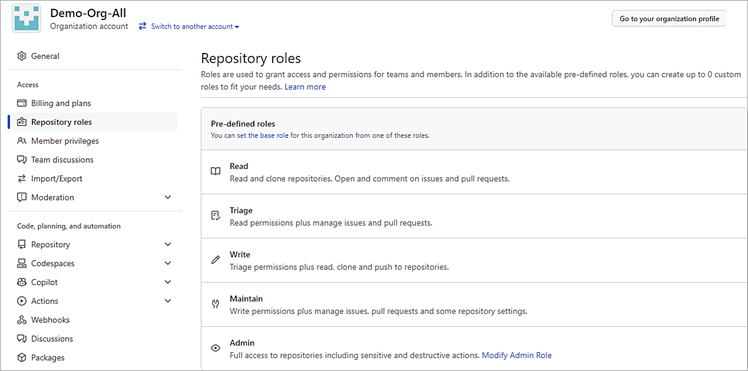The width and height of the screenshot is (748, 371).
Task: Click the General gear icon
Action: (21, 56)
